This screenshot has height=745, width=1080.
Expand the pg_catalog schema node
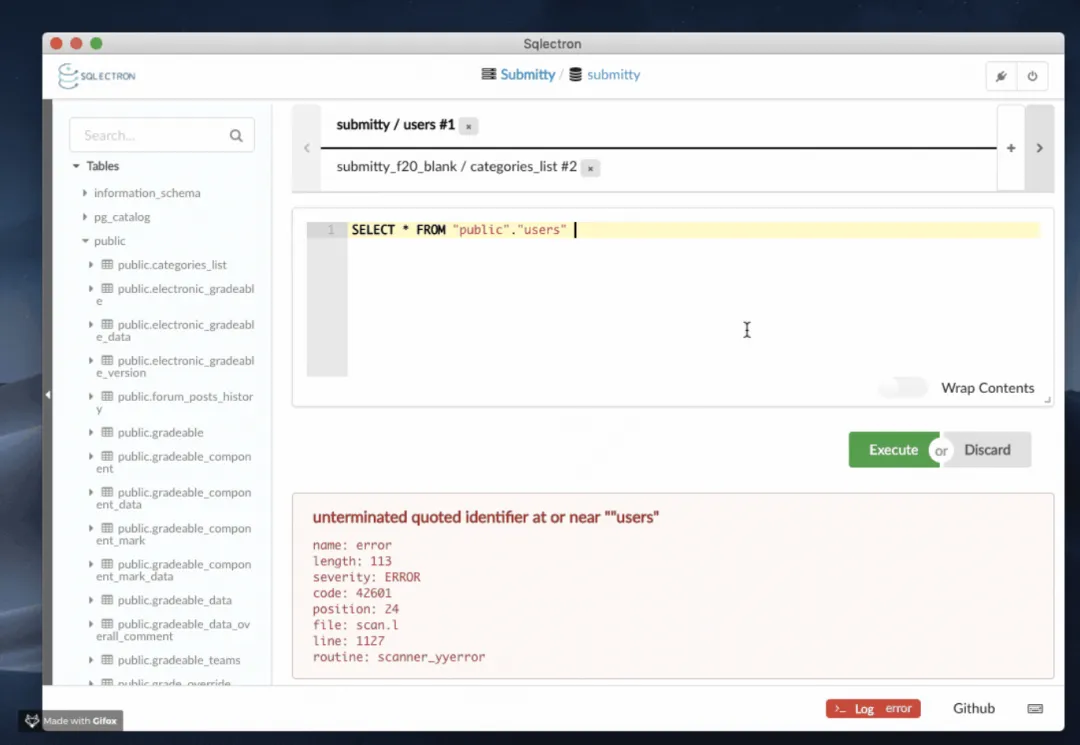85,217
